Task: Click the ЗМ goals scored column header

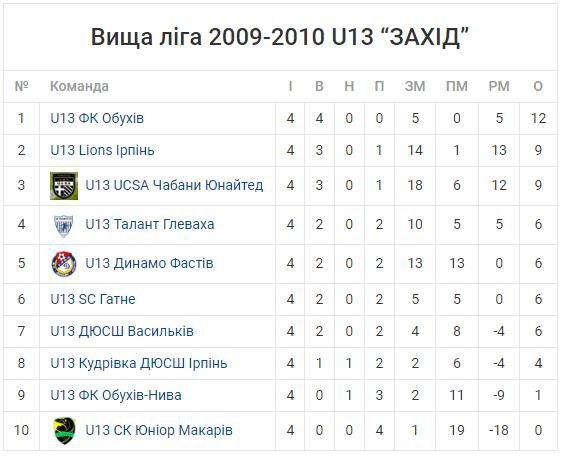Action: [x=415, y=86]
